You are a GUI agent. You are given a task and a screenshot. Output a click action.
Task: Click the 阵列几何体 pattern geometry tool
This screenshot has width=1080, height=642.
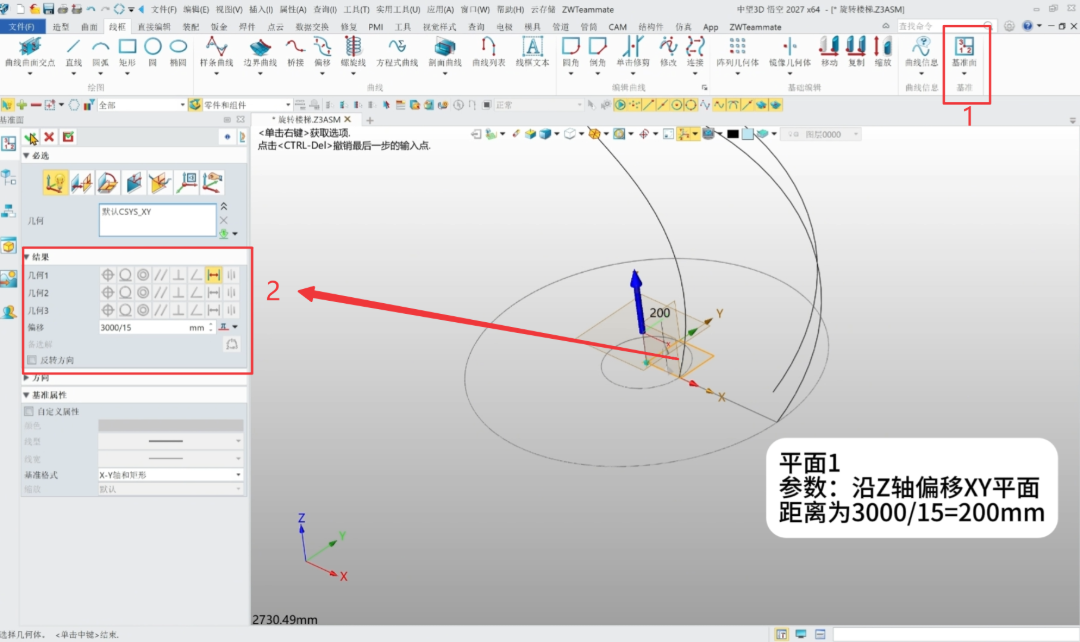[738, 53]
